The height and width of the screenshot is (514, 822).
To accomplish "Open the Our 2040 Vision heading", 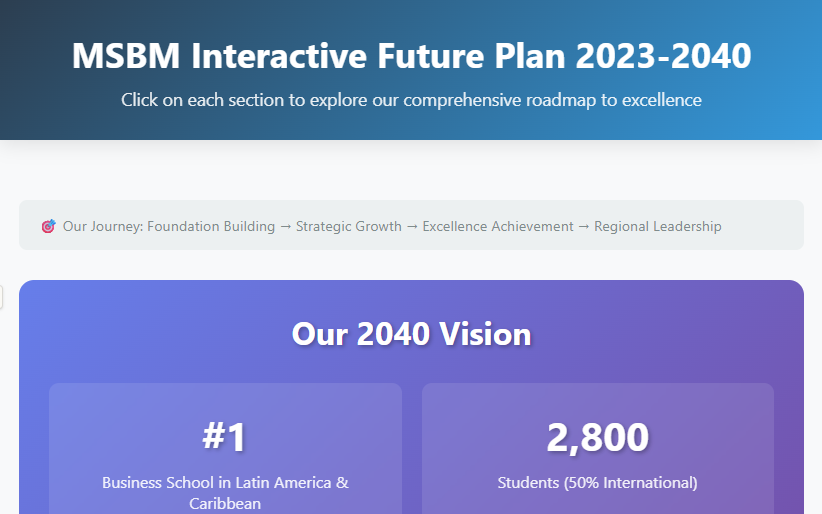I will click(411, 334).
